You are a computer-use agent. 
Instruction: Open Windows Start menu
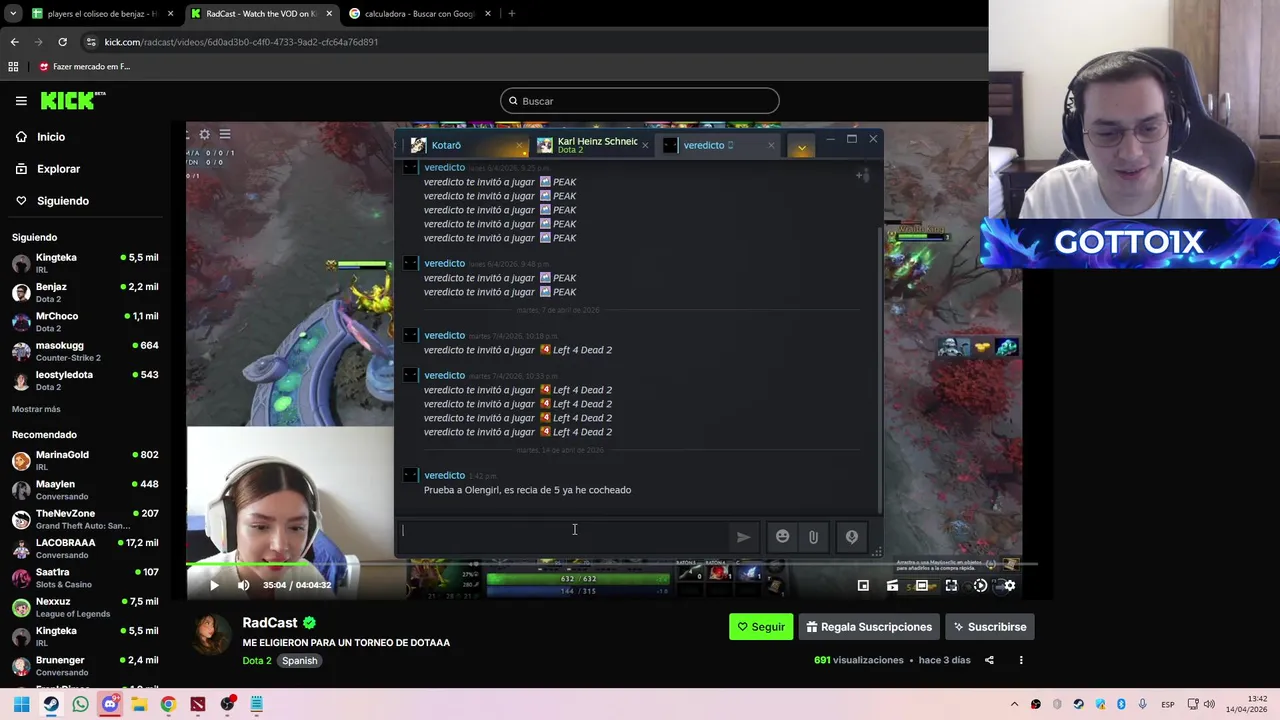21,704
